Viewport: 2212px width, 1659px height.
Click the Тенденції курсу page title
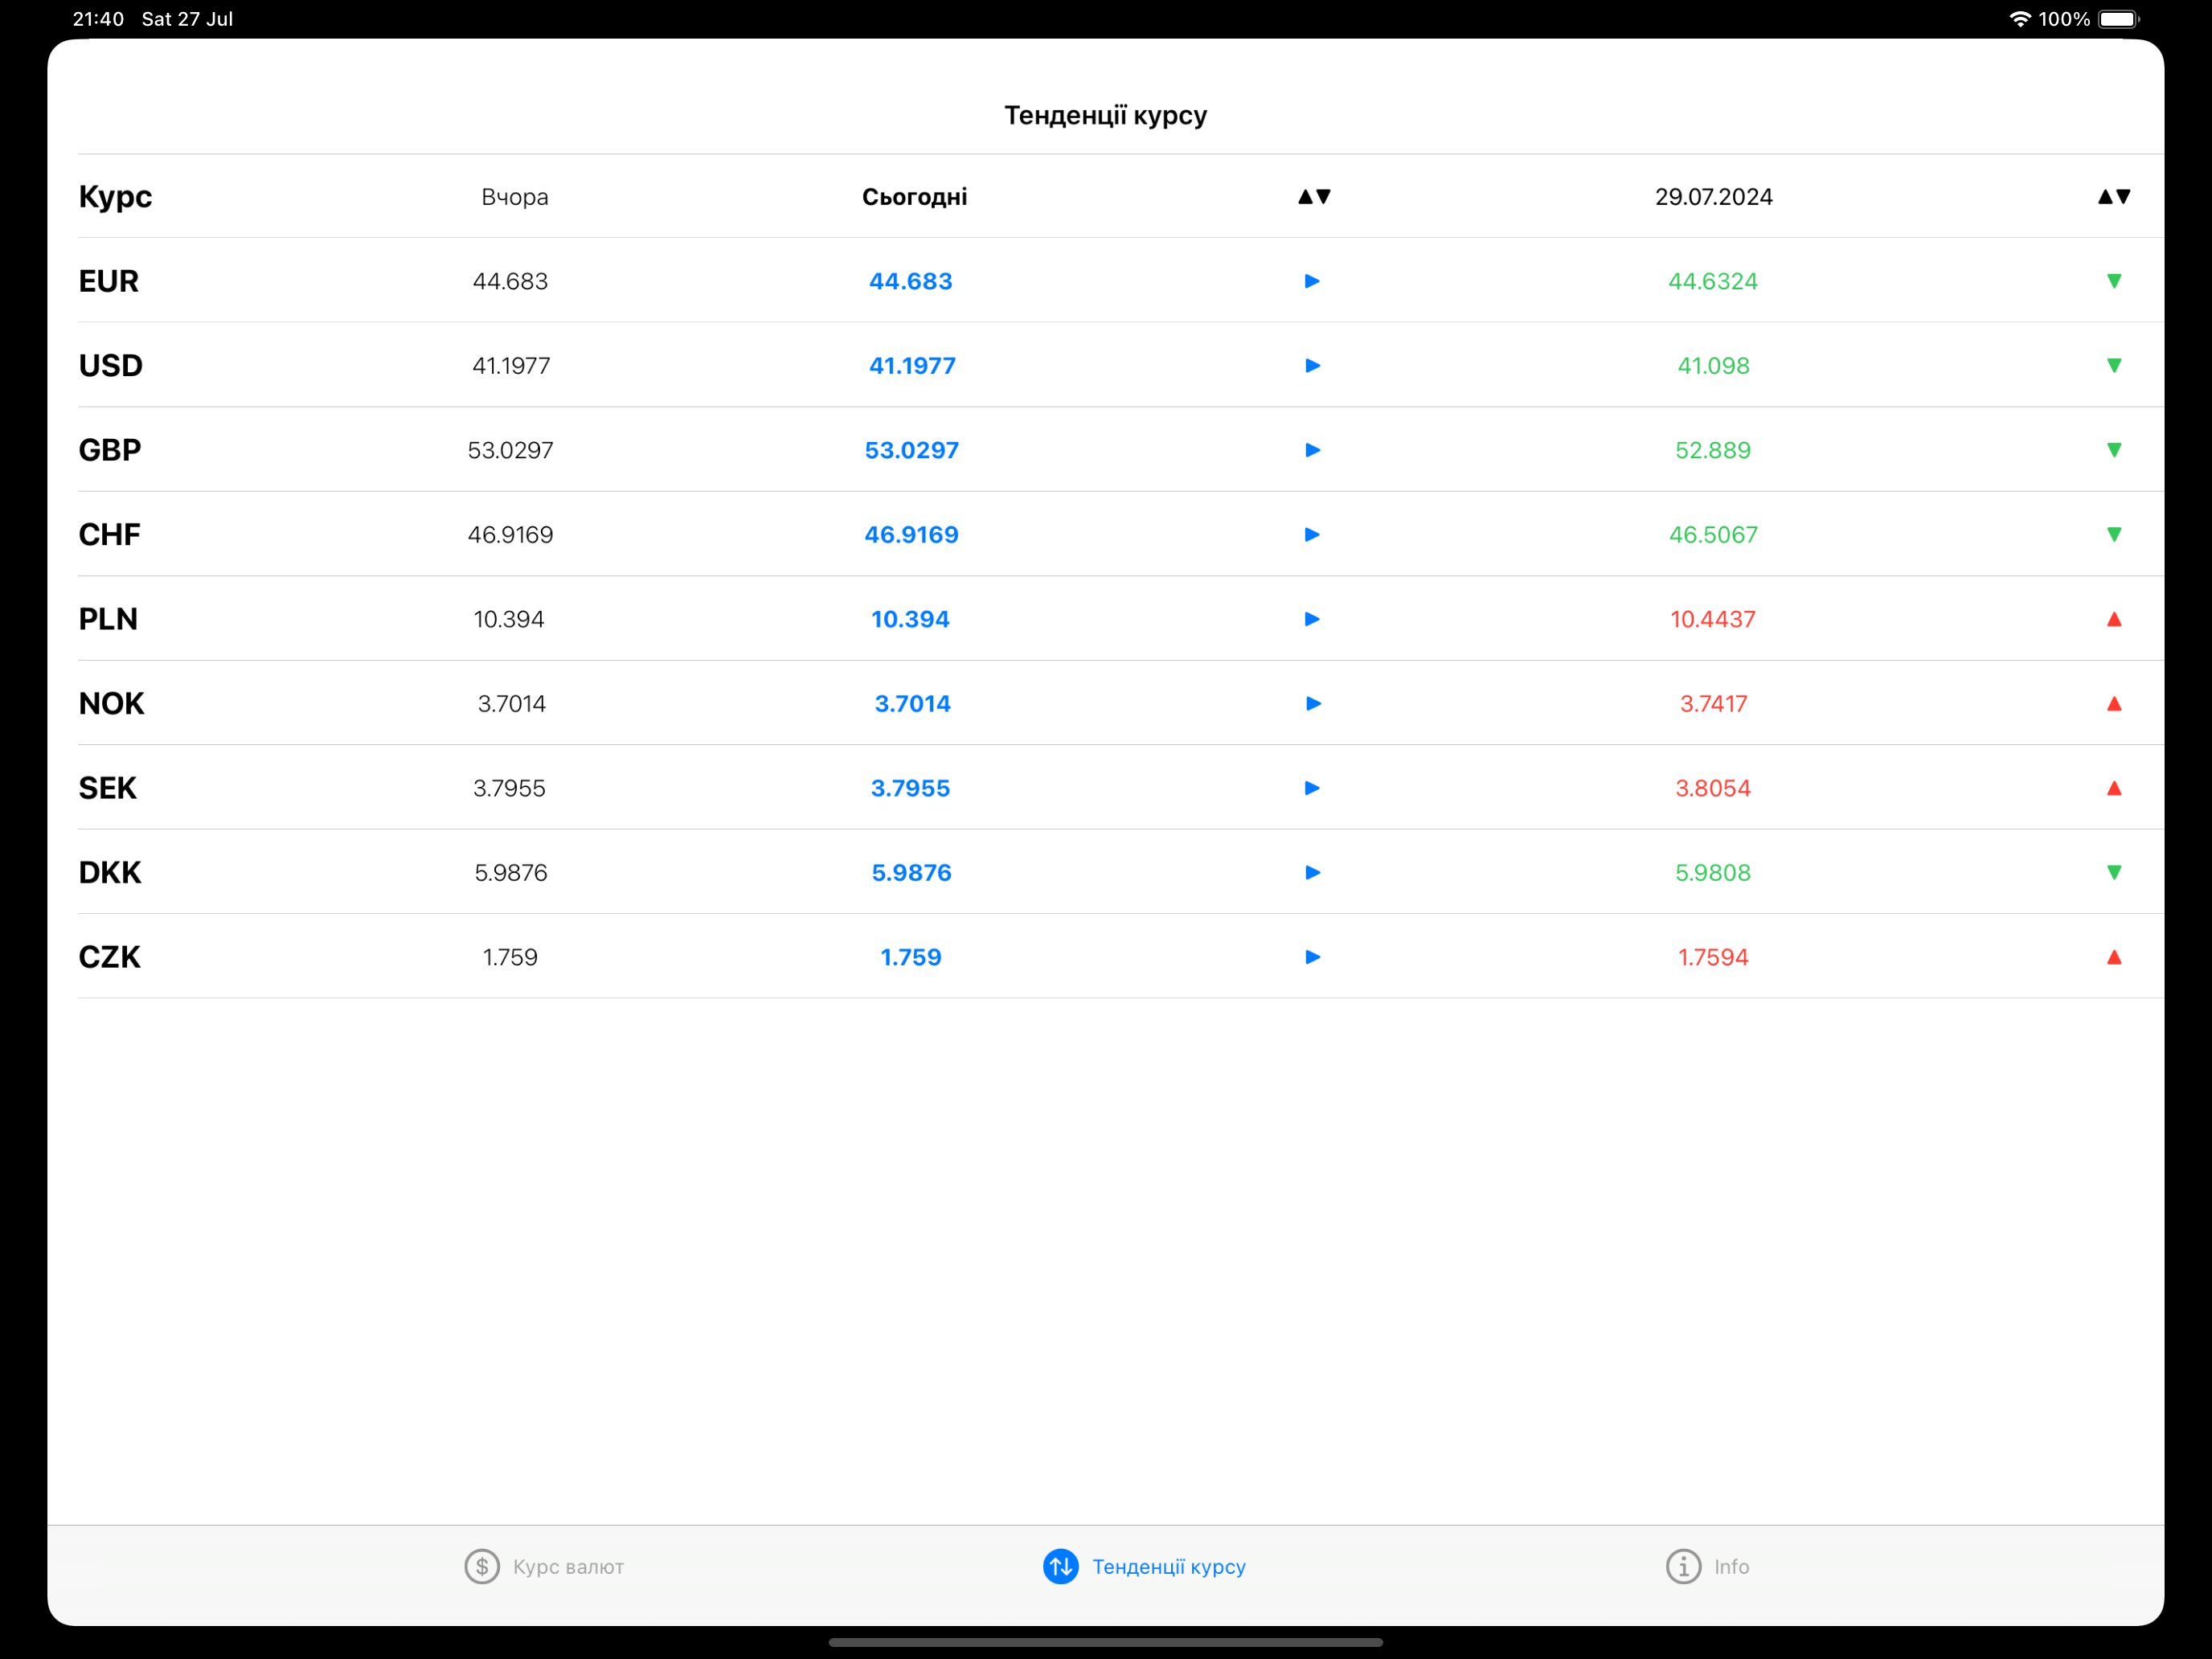(1105, 115)
